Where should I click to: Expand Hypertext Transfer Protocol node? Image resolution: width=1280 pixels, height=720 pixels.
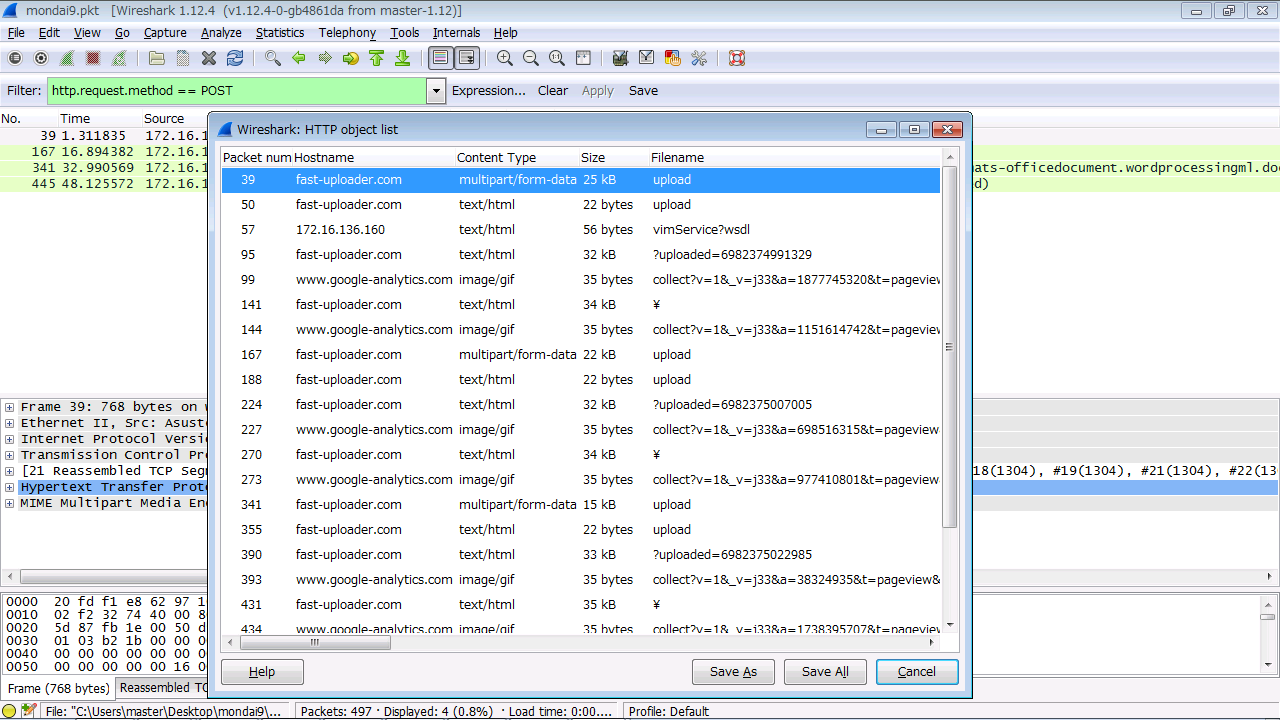10,487
